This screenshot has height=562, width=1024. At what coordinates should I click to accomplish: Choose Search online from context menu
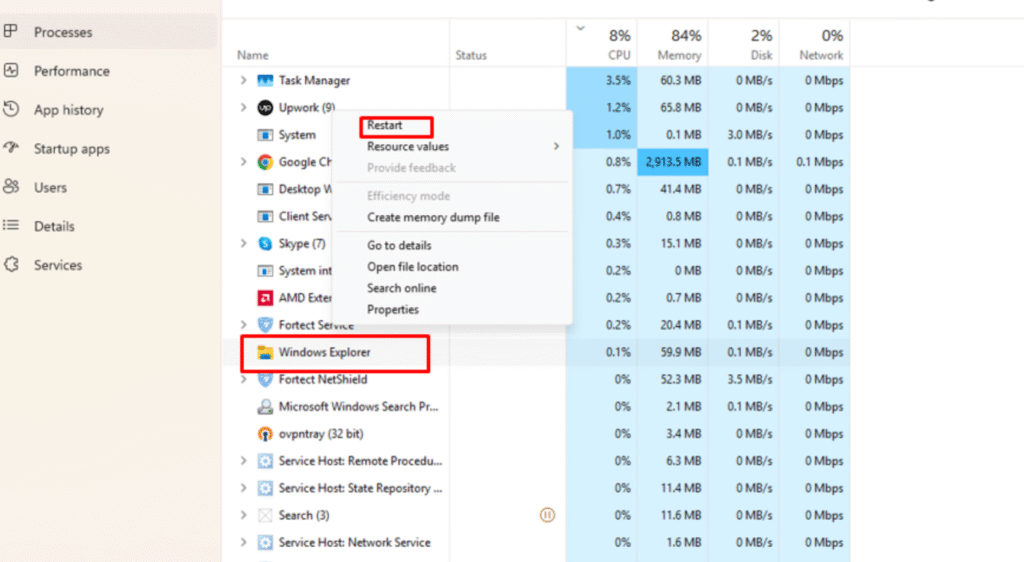click(x=402, y=288)
